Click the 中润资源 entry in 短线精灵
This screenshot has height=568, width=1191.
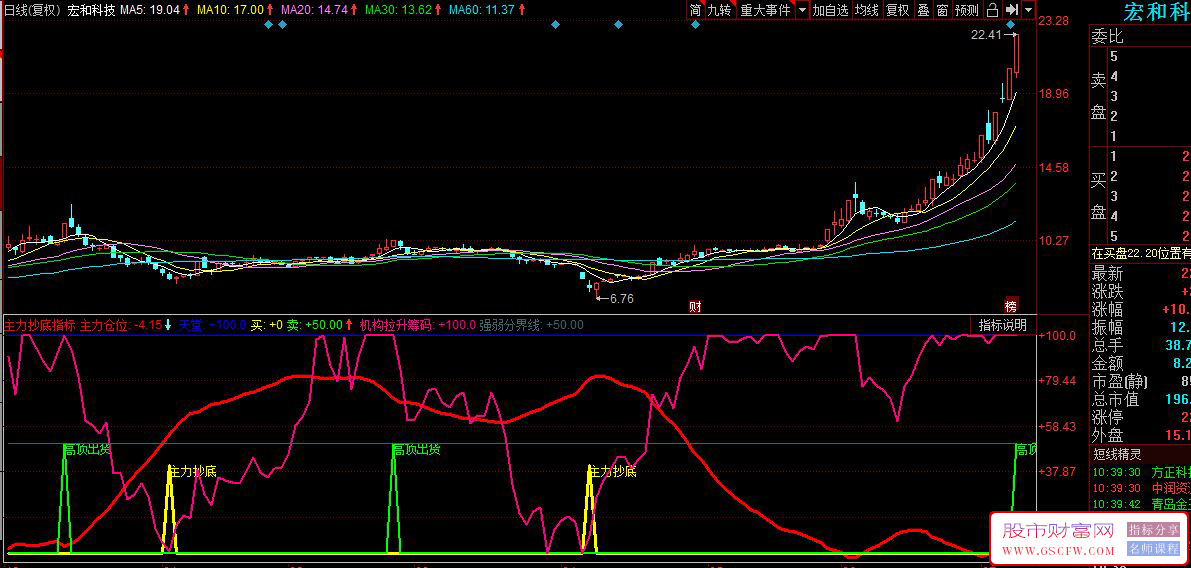(1140, 488)
